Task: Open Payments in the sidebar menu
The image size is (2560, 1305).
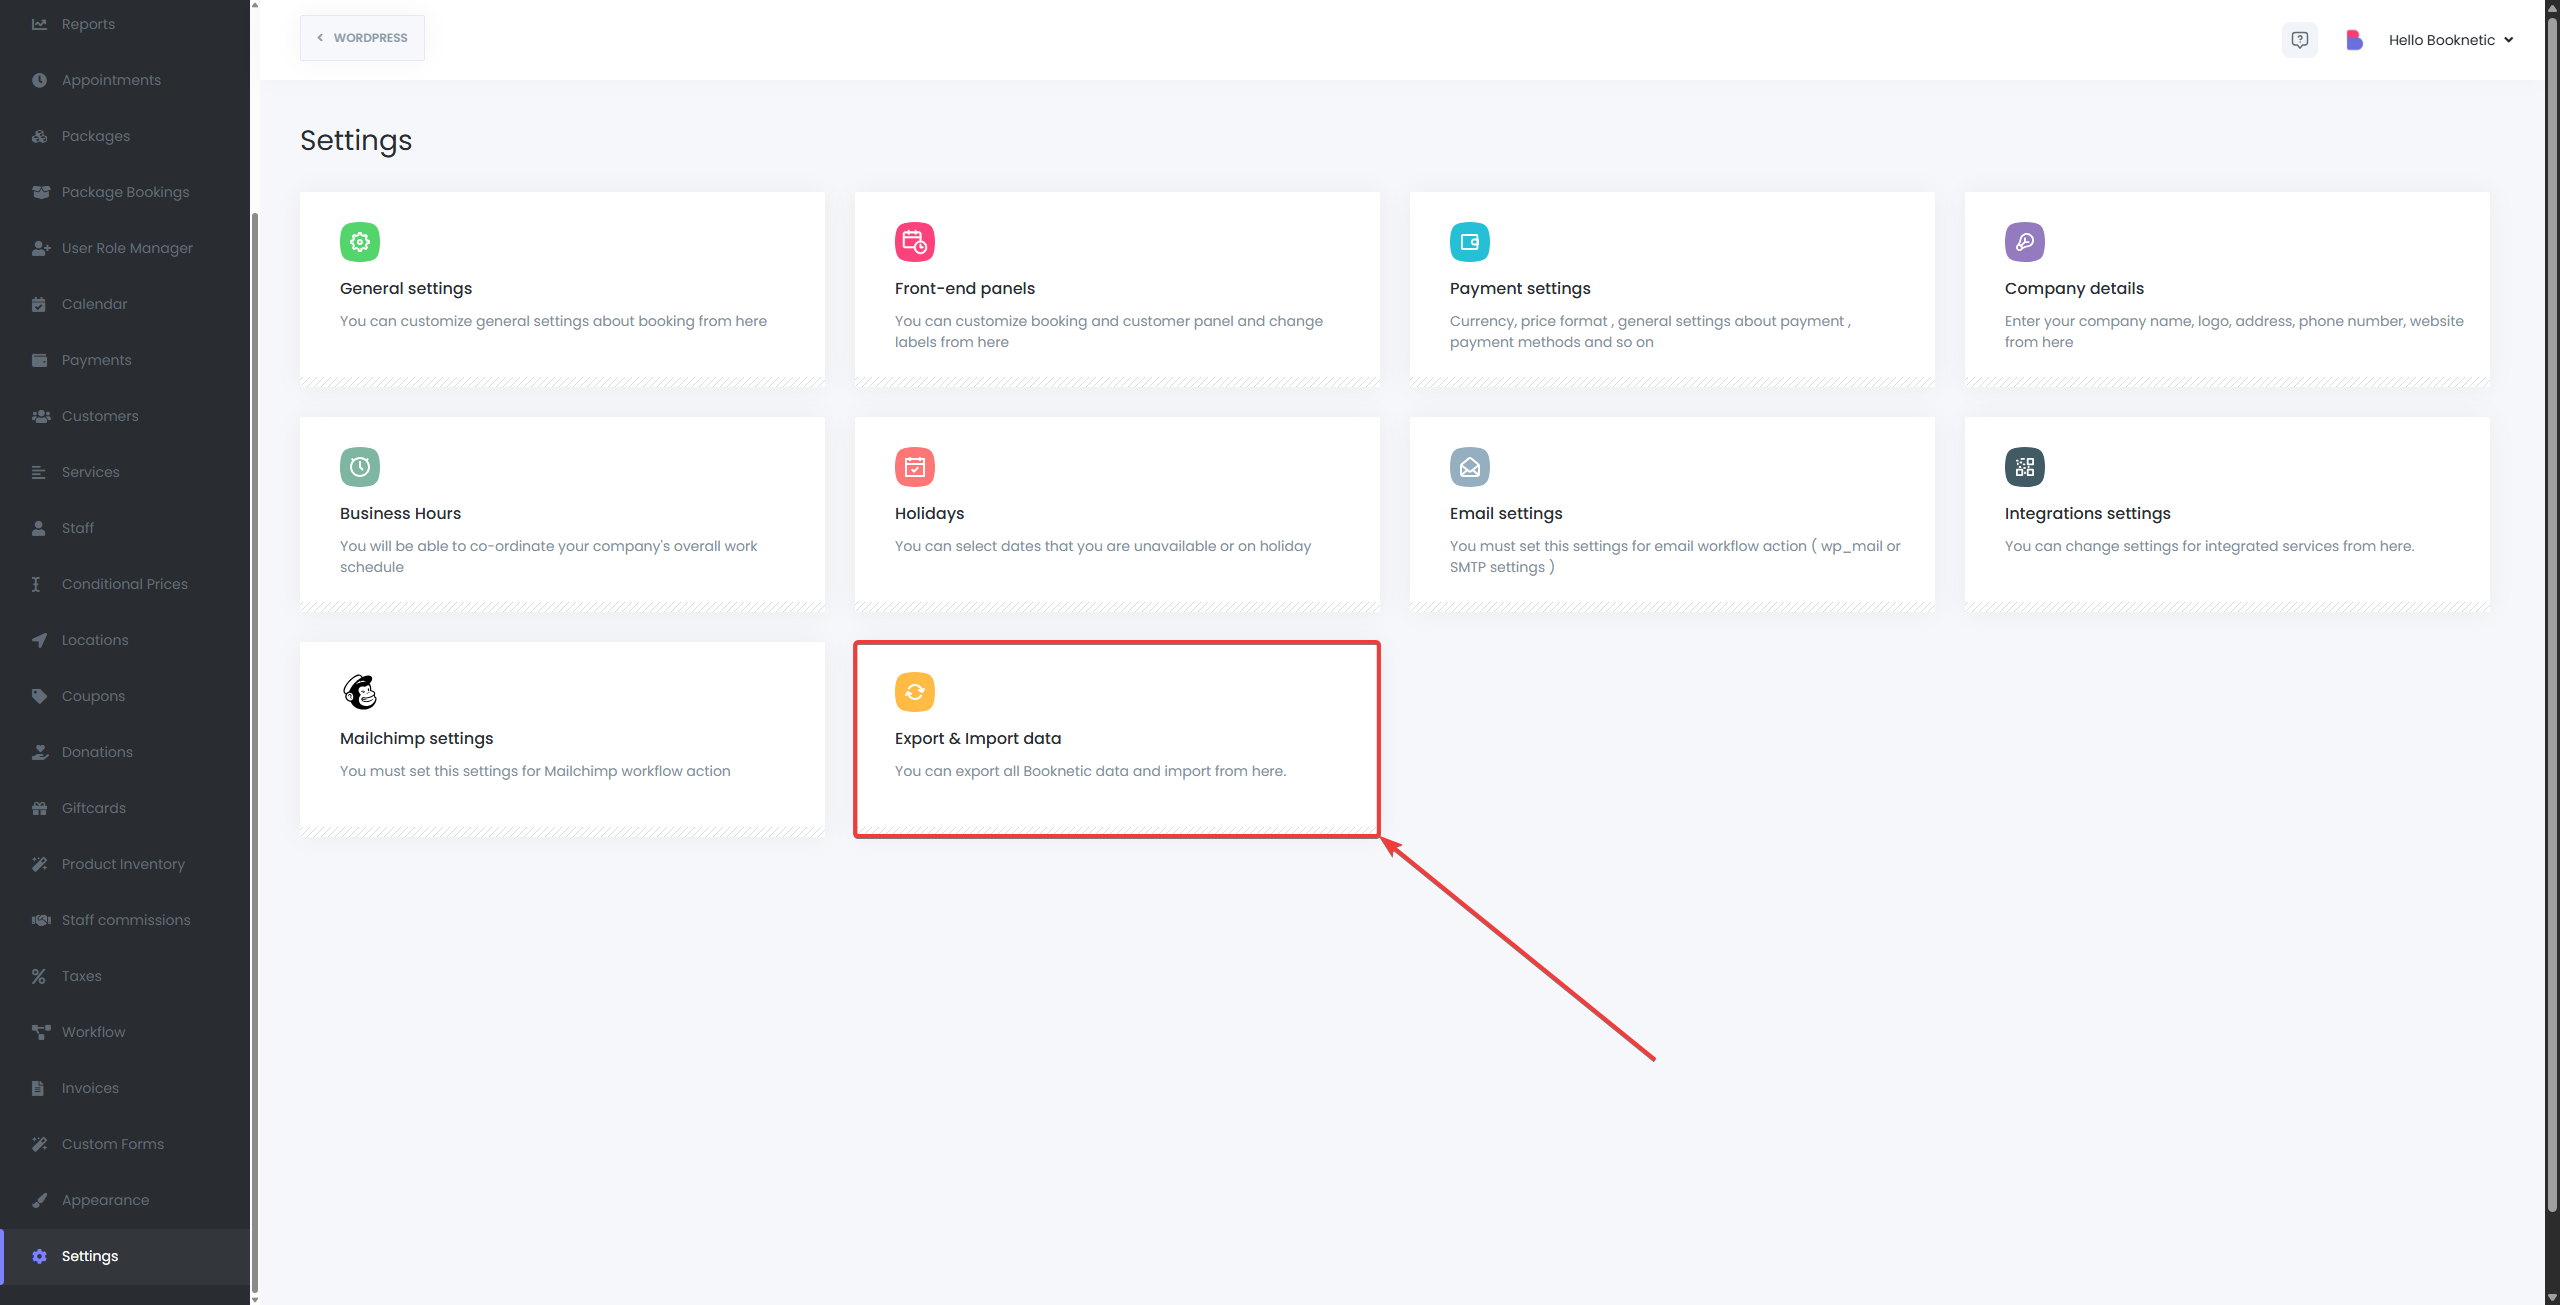Action: (125, 360)
